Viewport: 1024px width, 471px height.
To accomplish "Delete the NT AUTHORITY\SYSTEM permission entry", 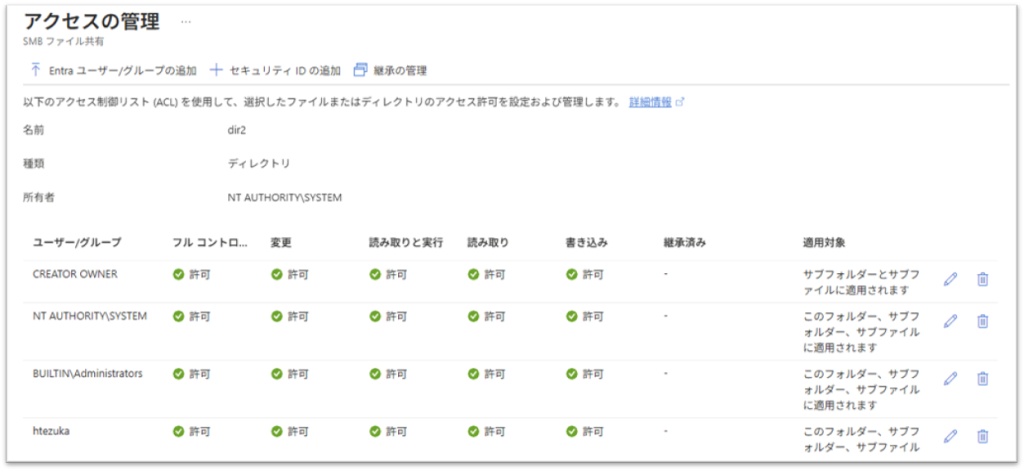I will click(x=982, y=321).
